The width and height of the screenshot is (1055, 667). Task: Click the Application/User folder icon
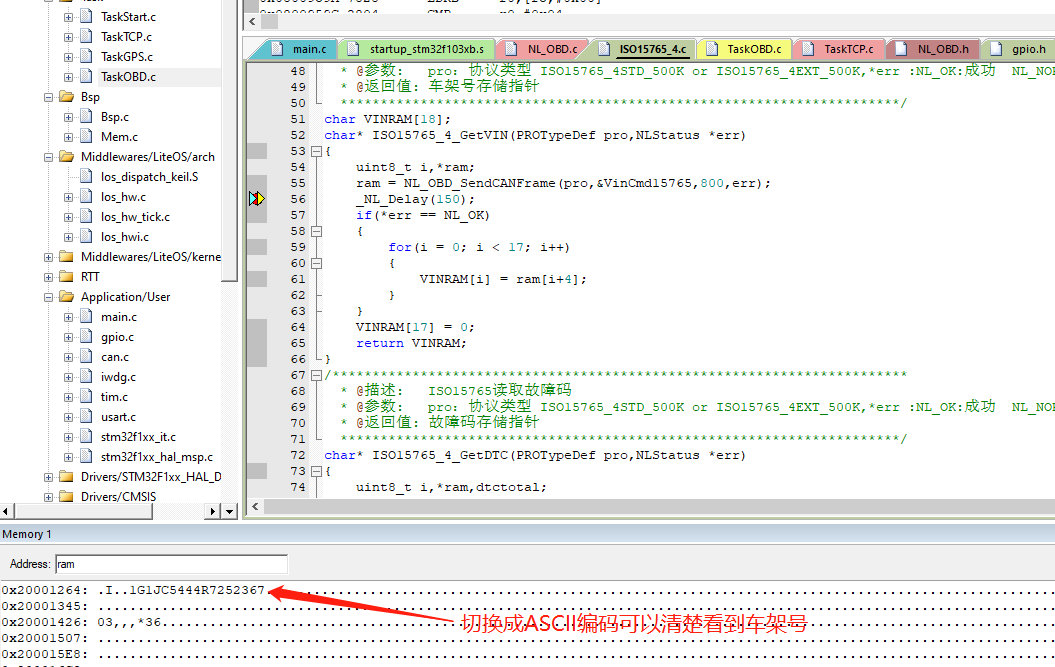67,296
